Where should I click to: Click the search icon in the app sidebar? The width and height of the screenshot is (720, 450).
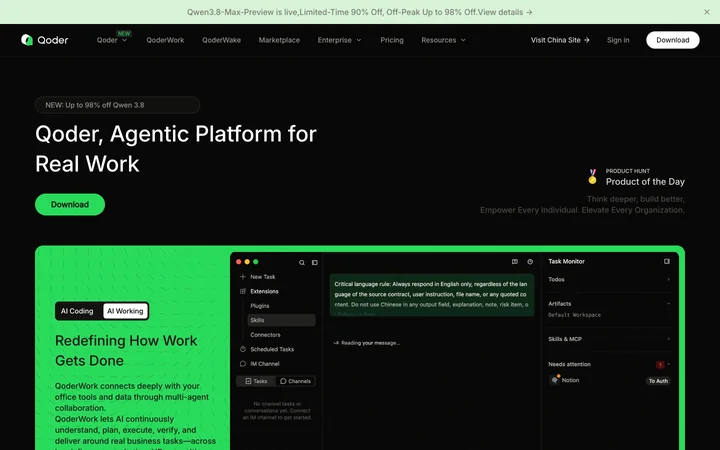tap(302, 263)
